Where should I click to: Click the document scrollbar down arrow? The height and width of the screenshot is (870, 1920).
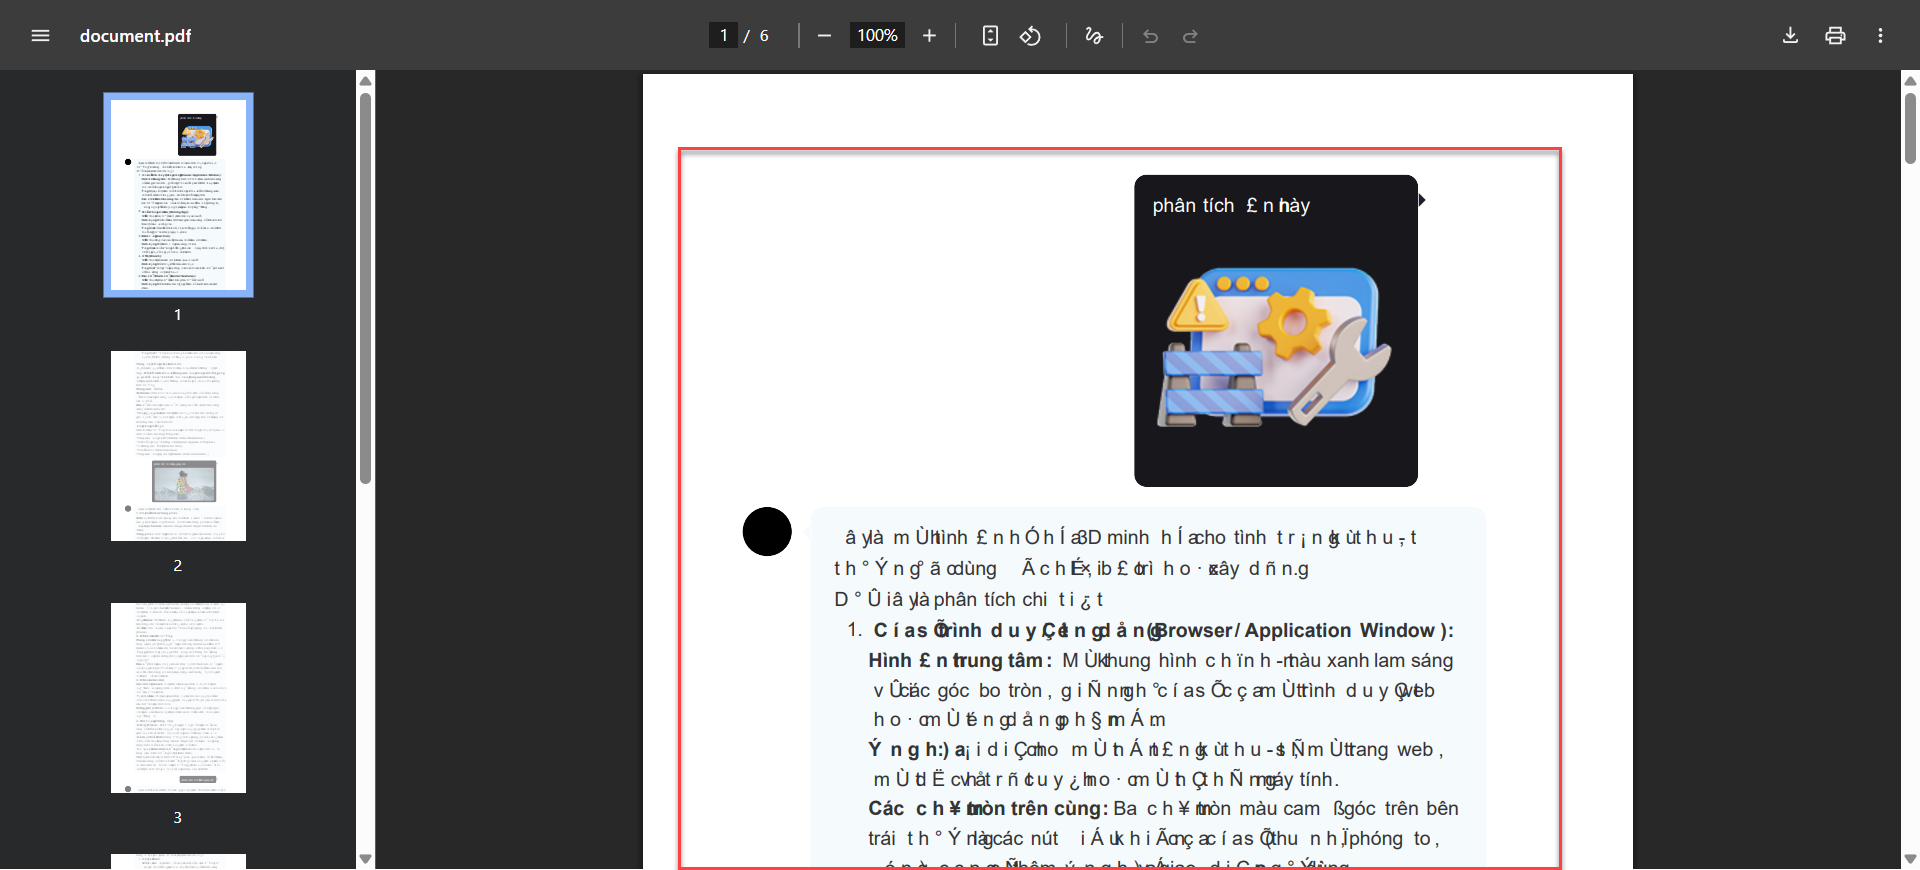click(x=1910, y=859)
